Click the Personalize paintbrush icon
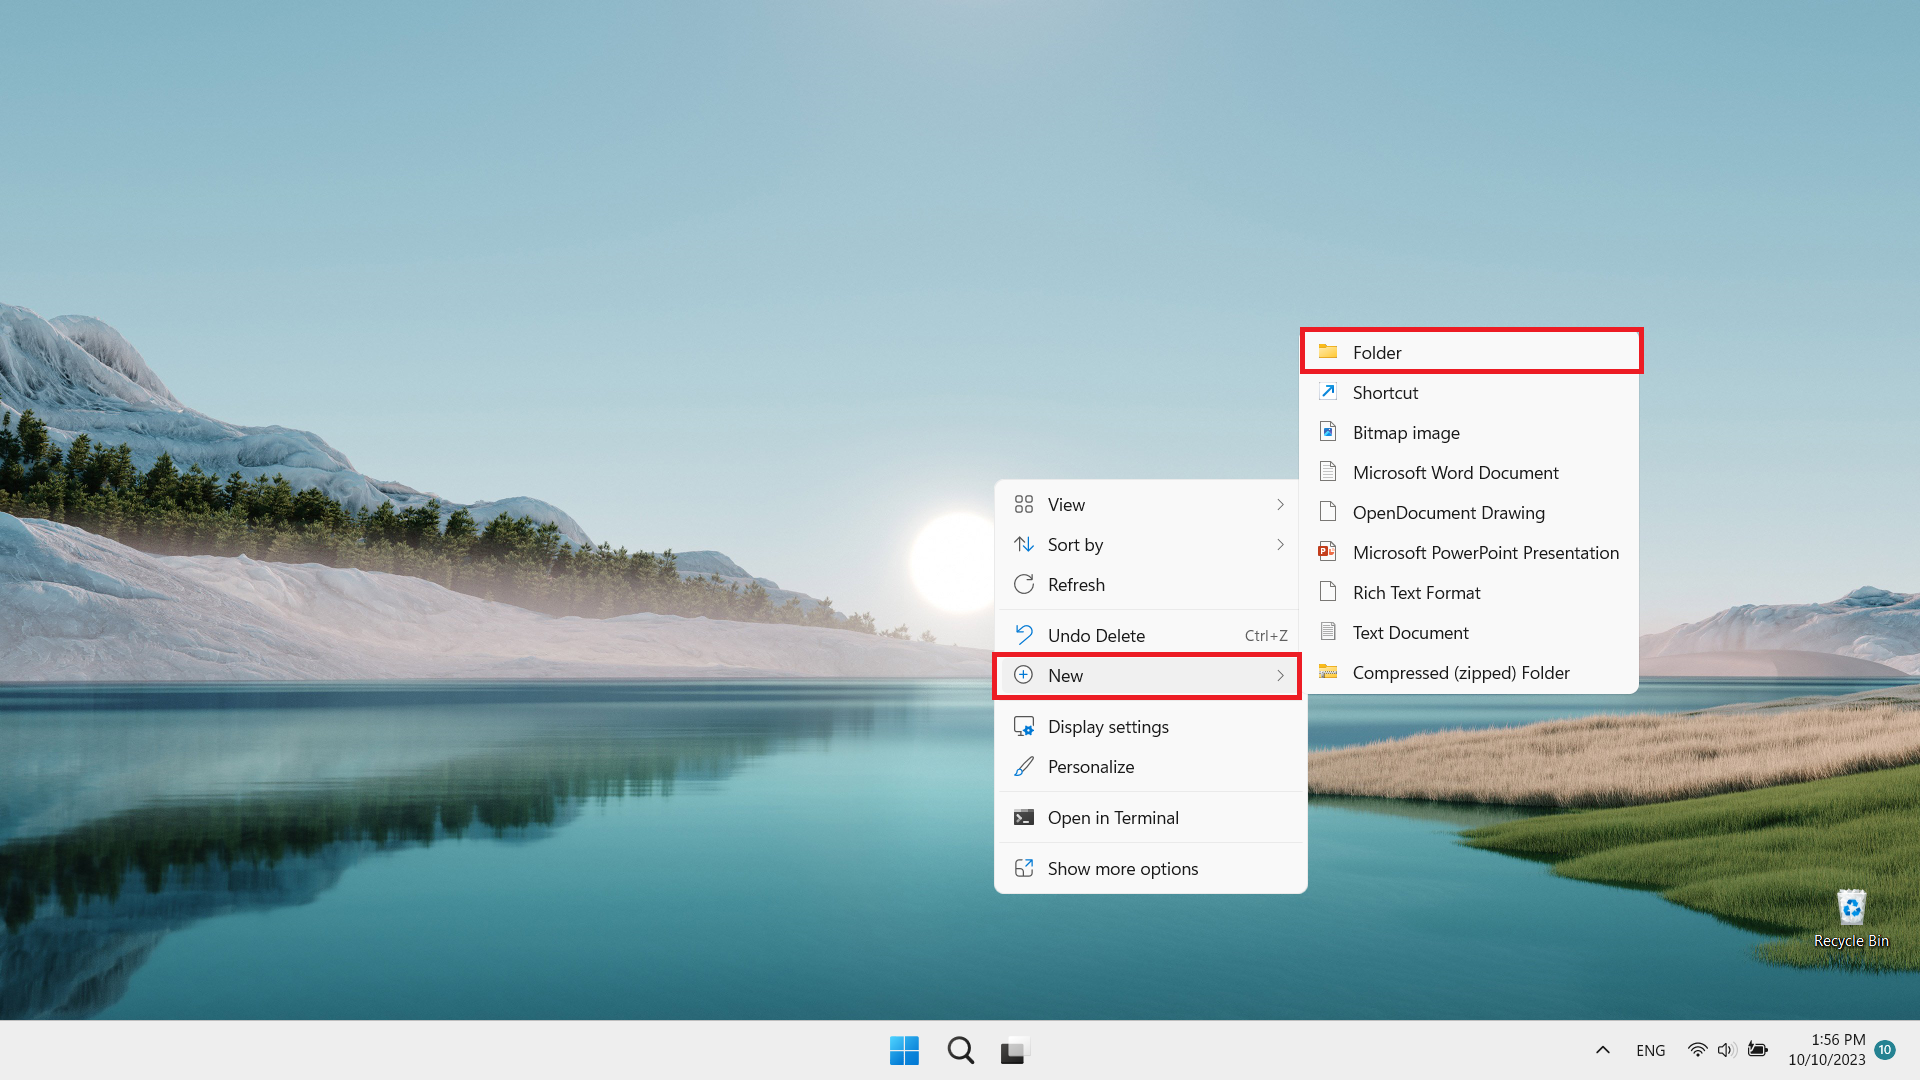 1024,767
